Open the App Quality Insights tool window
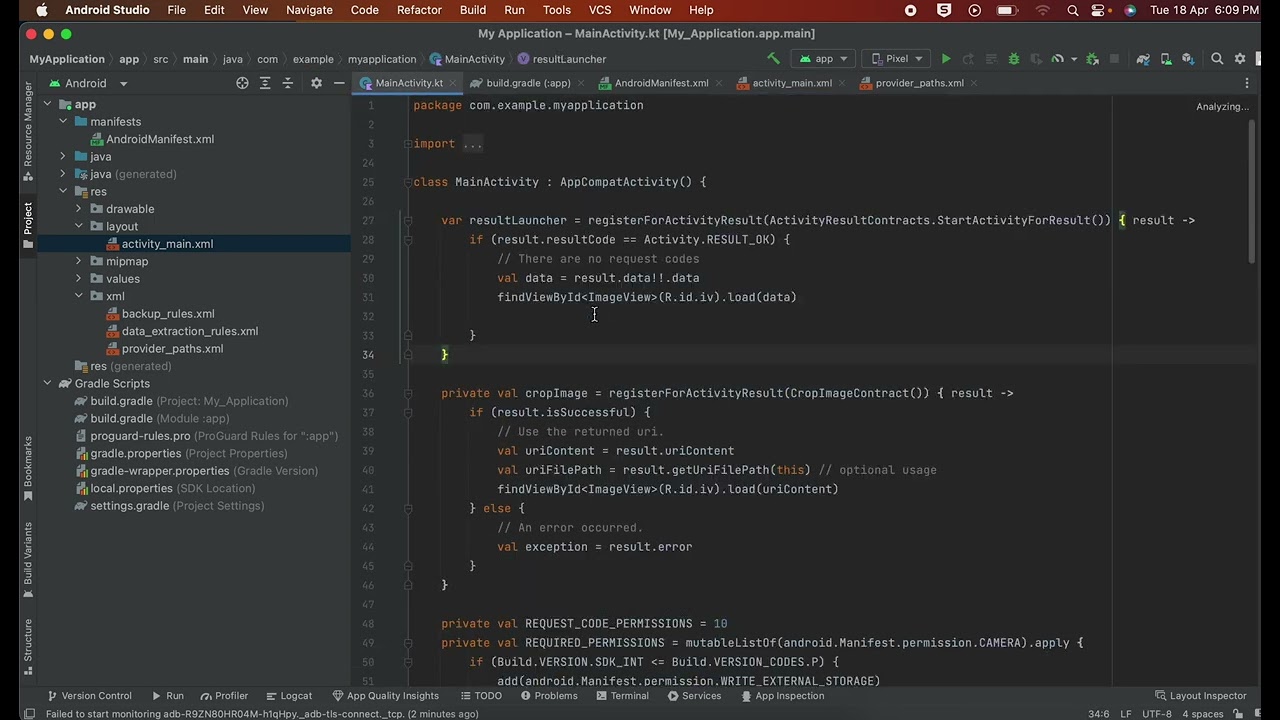1280x720 pixels. pyautogui.click(x=385, y=696)
